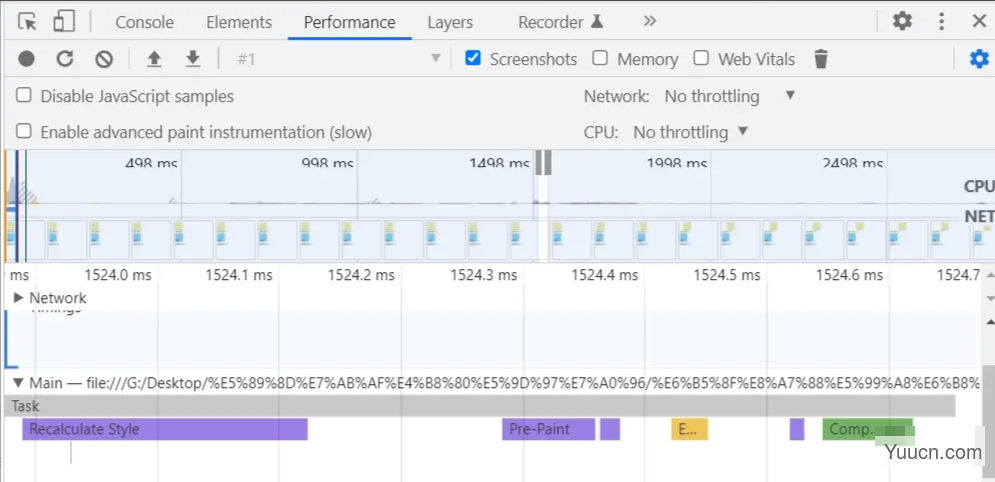Screen dimensions: 995x482
Task: Click the 498 ms overview time label
Action: (151, 163)
